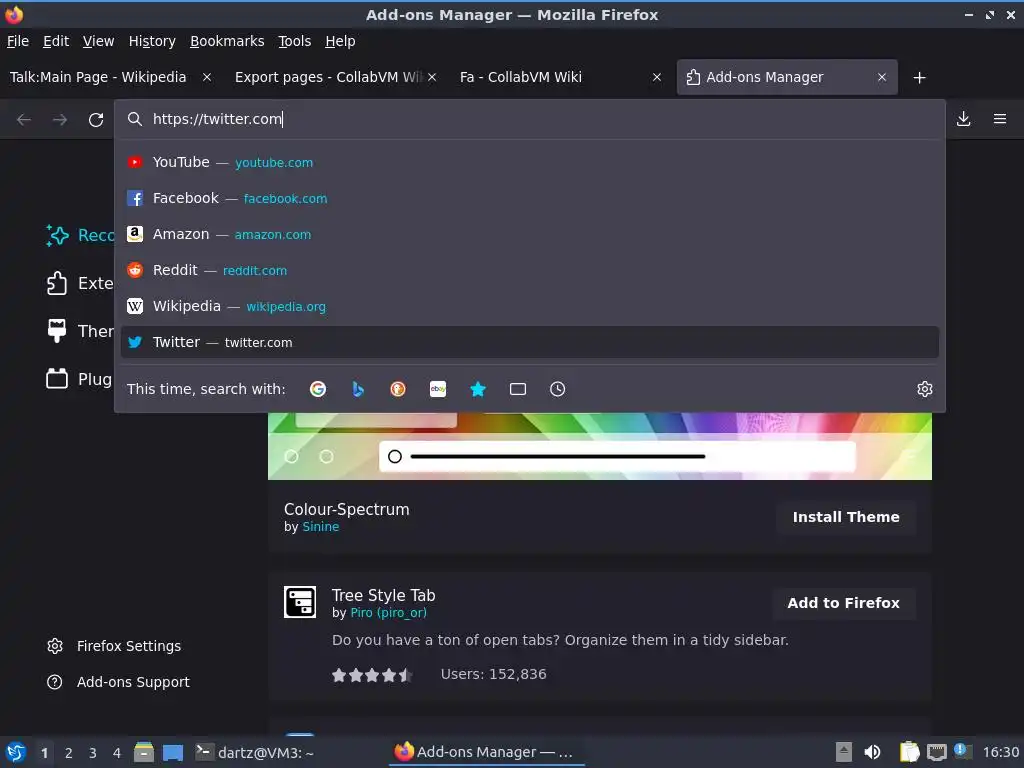Click the Add-ons Manager taskbar window button

tap(487, 752)
